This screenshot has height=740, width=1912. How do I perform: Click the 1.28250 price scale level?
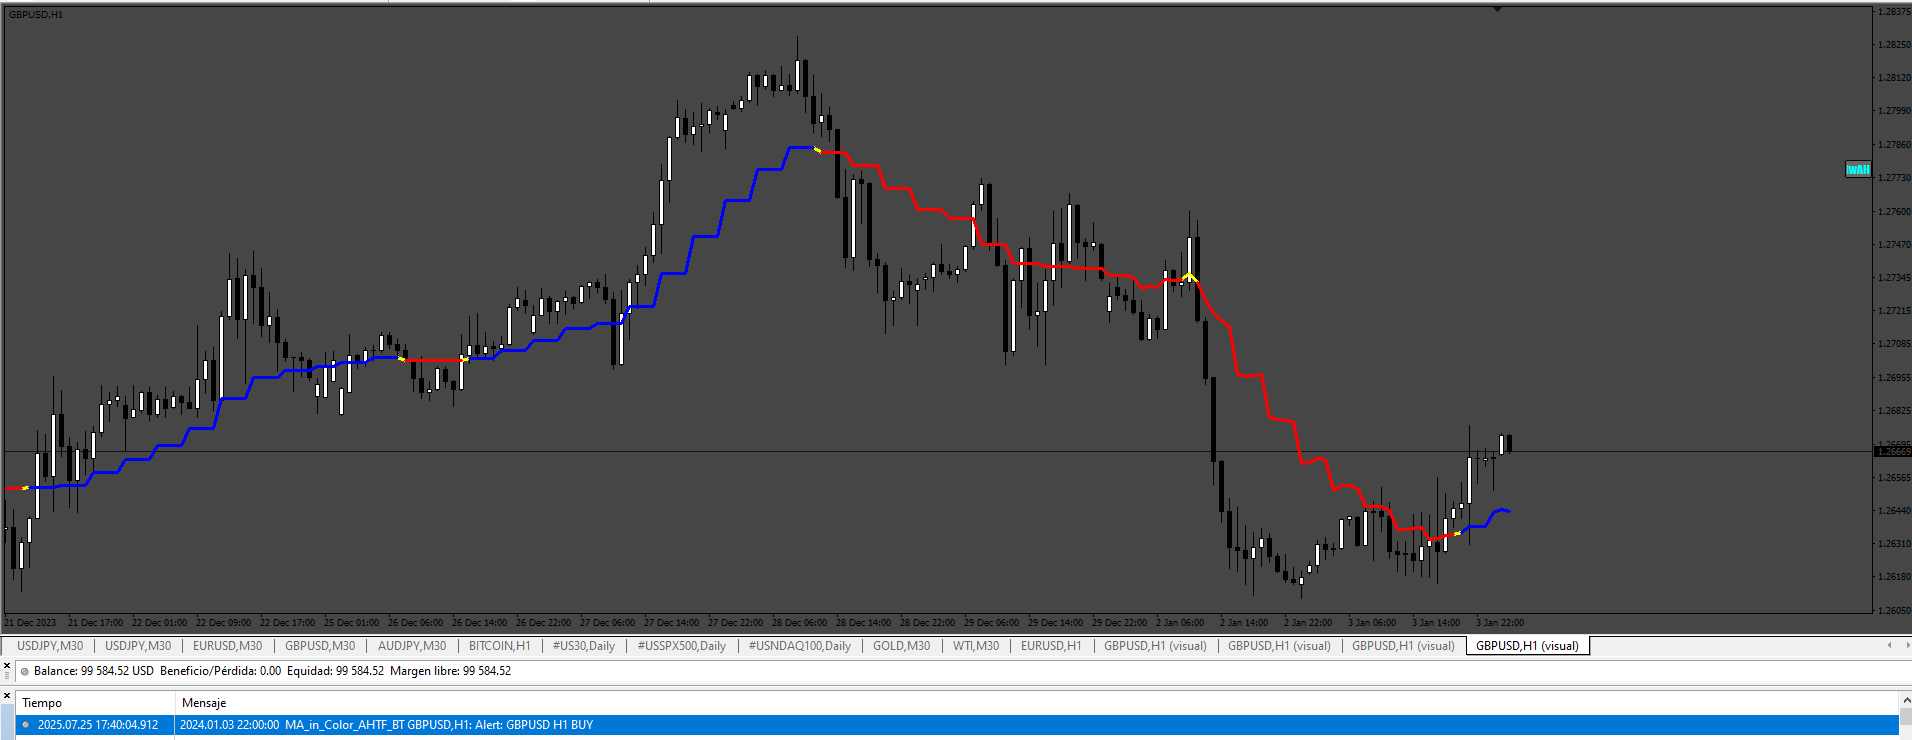click(1894, 45)
